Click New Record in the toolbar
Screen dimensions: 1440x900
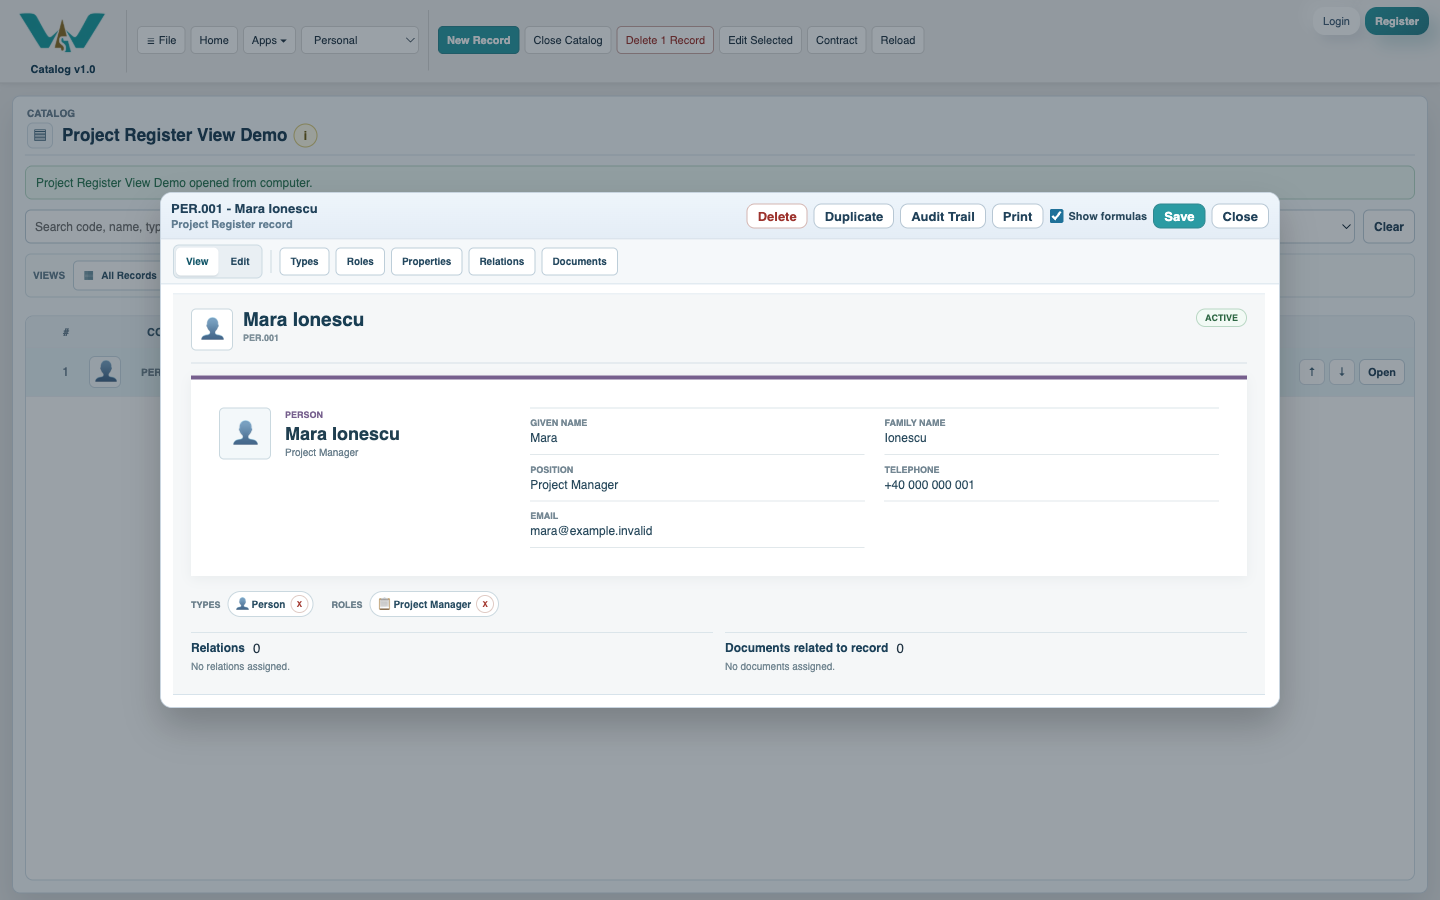(479, 40)
